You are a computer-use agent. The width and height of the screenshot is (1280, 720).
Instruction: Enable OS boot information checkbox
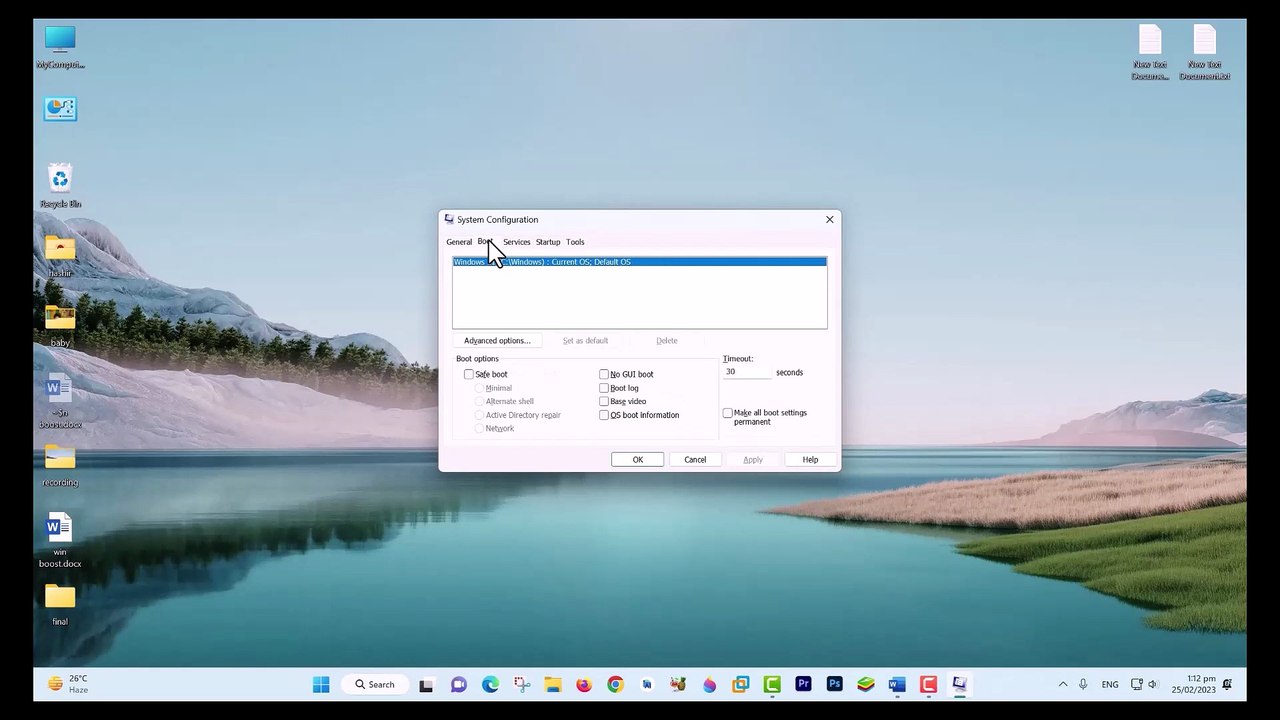coord(604,415)
